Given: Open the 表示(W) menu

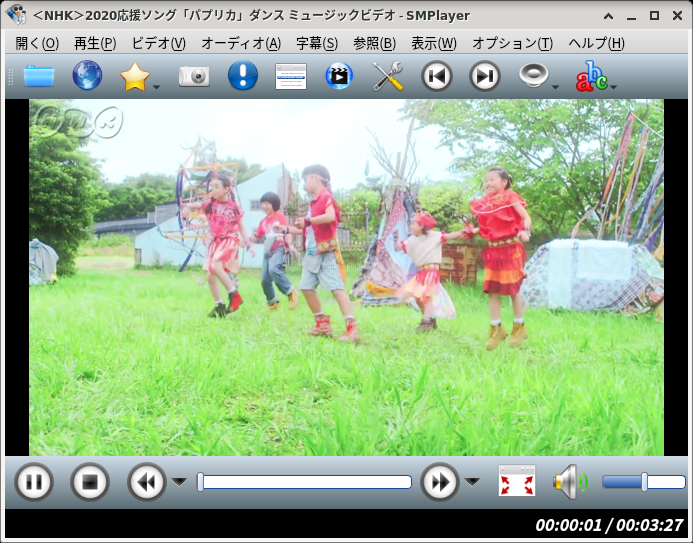Looking at the screenshot, I should 434,43.
